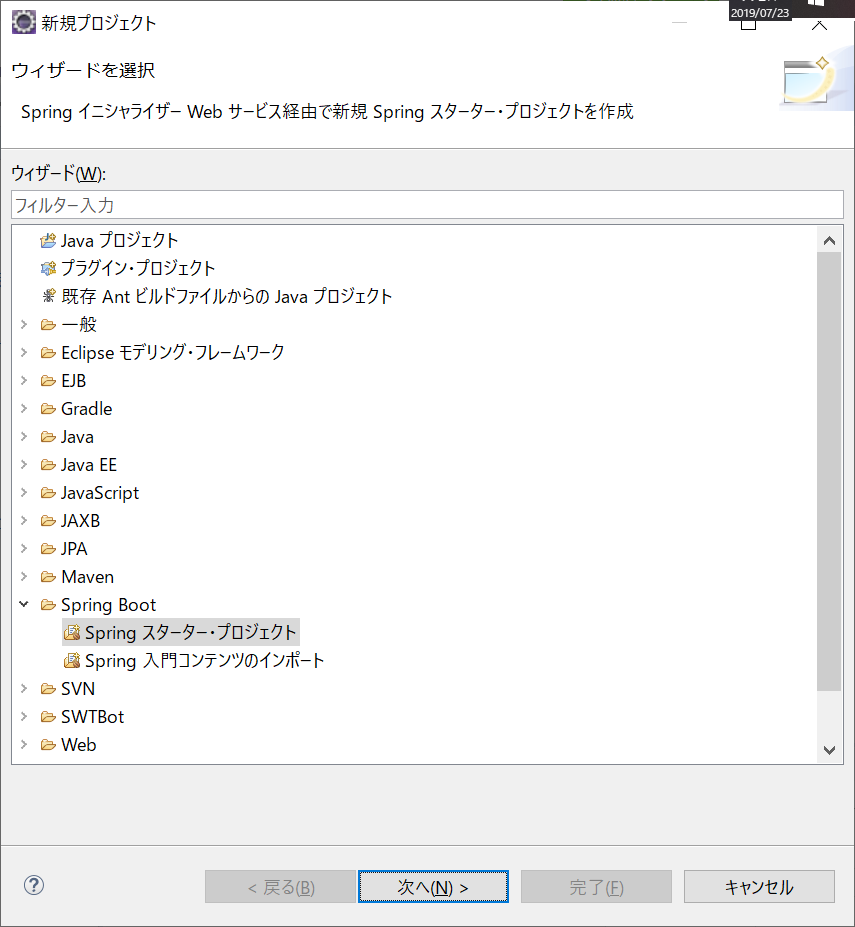Click the scrollbar down arrow
This screenshot has height=927, width=855.
(830, 750)
